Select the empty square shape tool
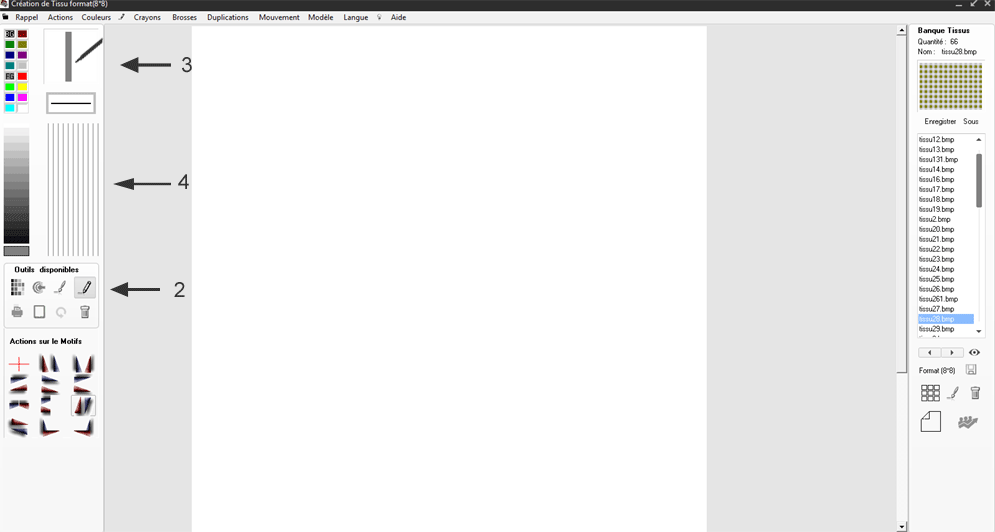 pyautogui.click(x=39, y=312)
